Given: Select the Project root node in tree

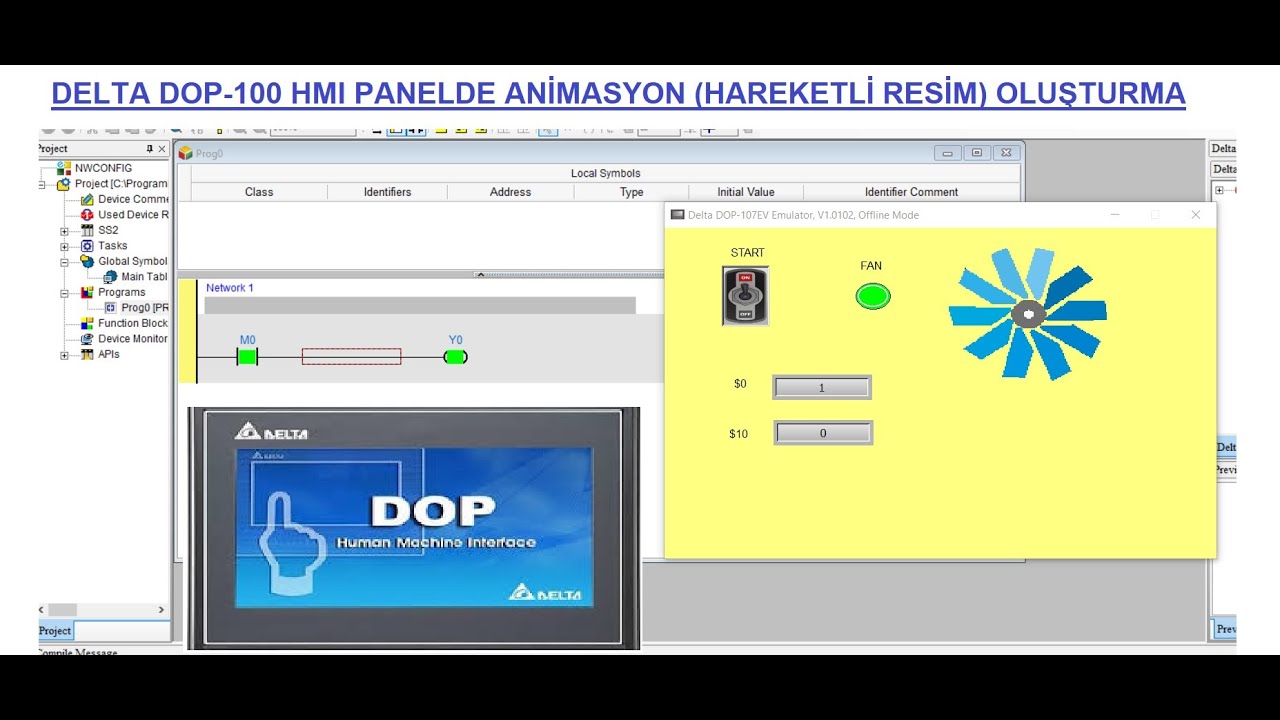Looking at the screenshot, I should click(121, 184).
